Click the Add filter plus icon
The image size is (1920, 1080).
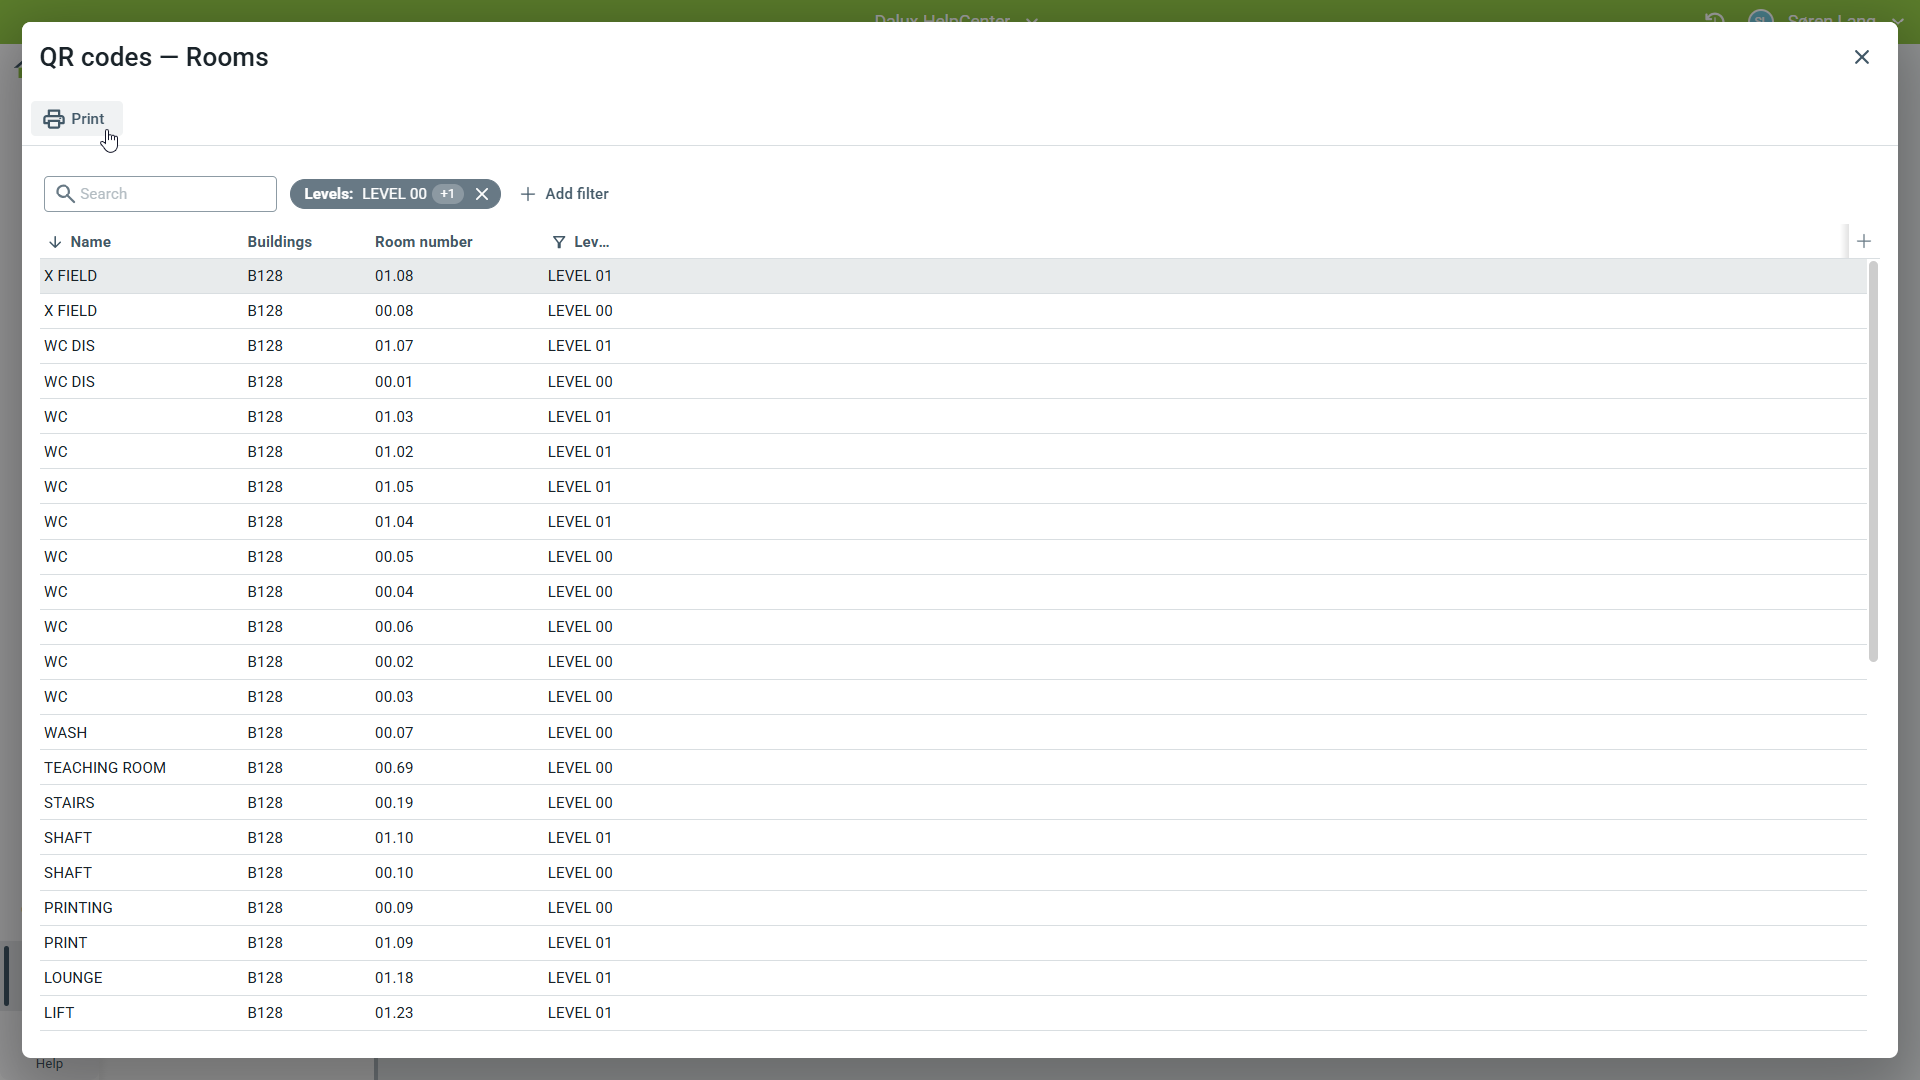coord(528,194)
